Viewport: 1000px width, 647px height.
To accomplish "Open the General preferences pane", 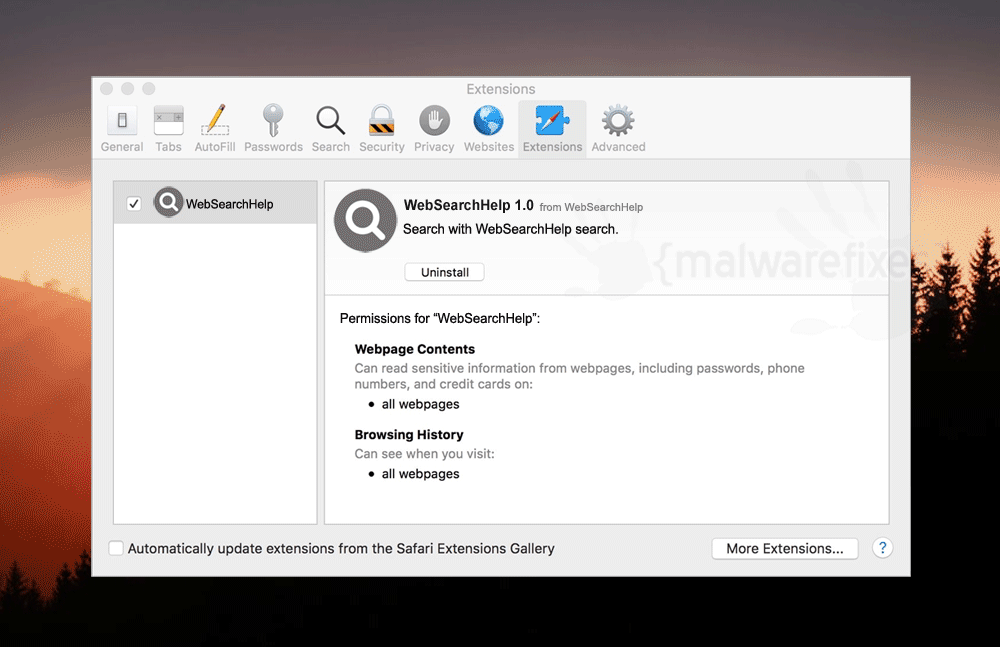I will 122,130.
